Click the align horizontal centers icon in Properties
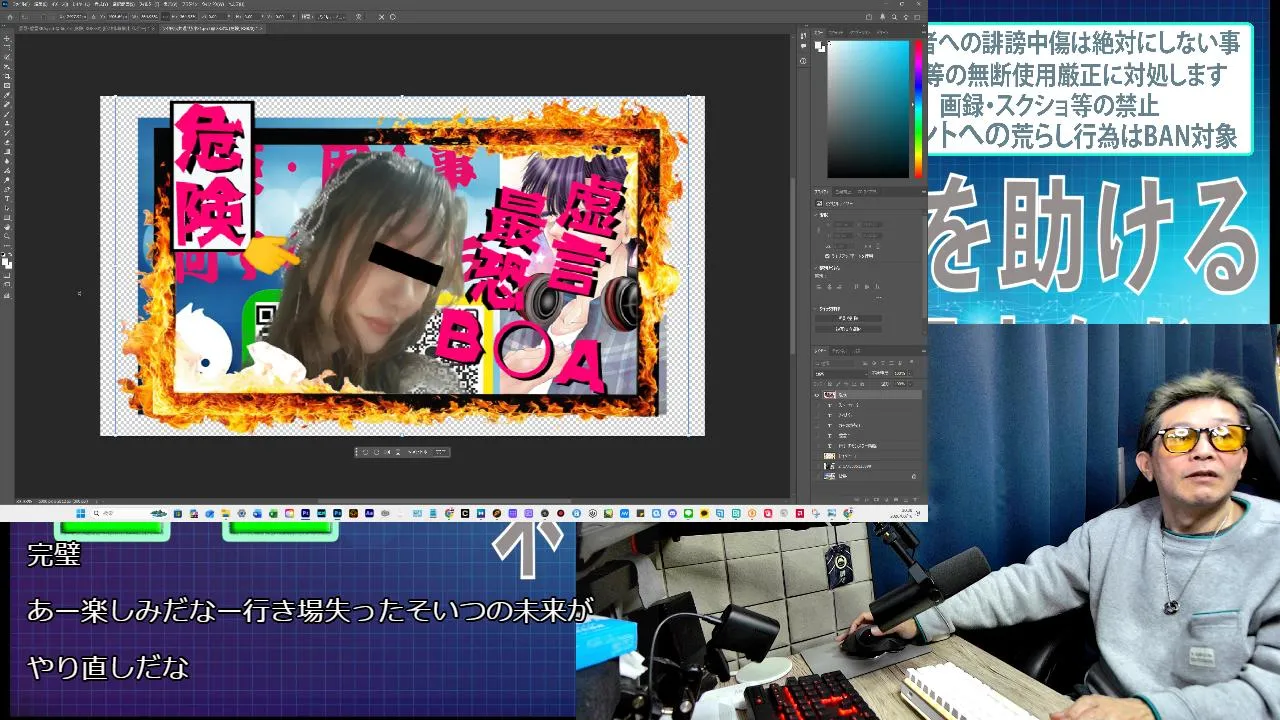This screenshot has height=720, width=1280. click(x=829, y=287)
